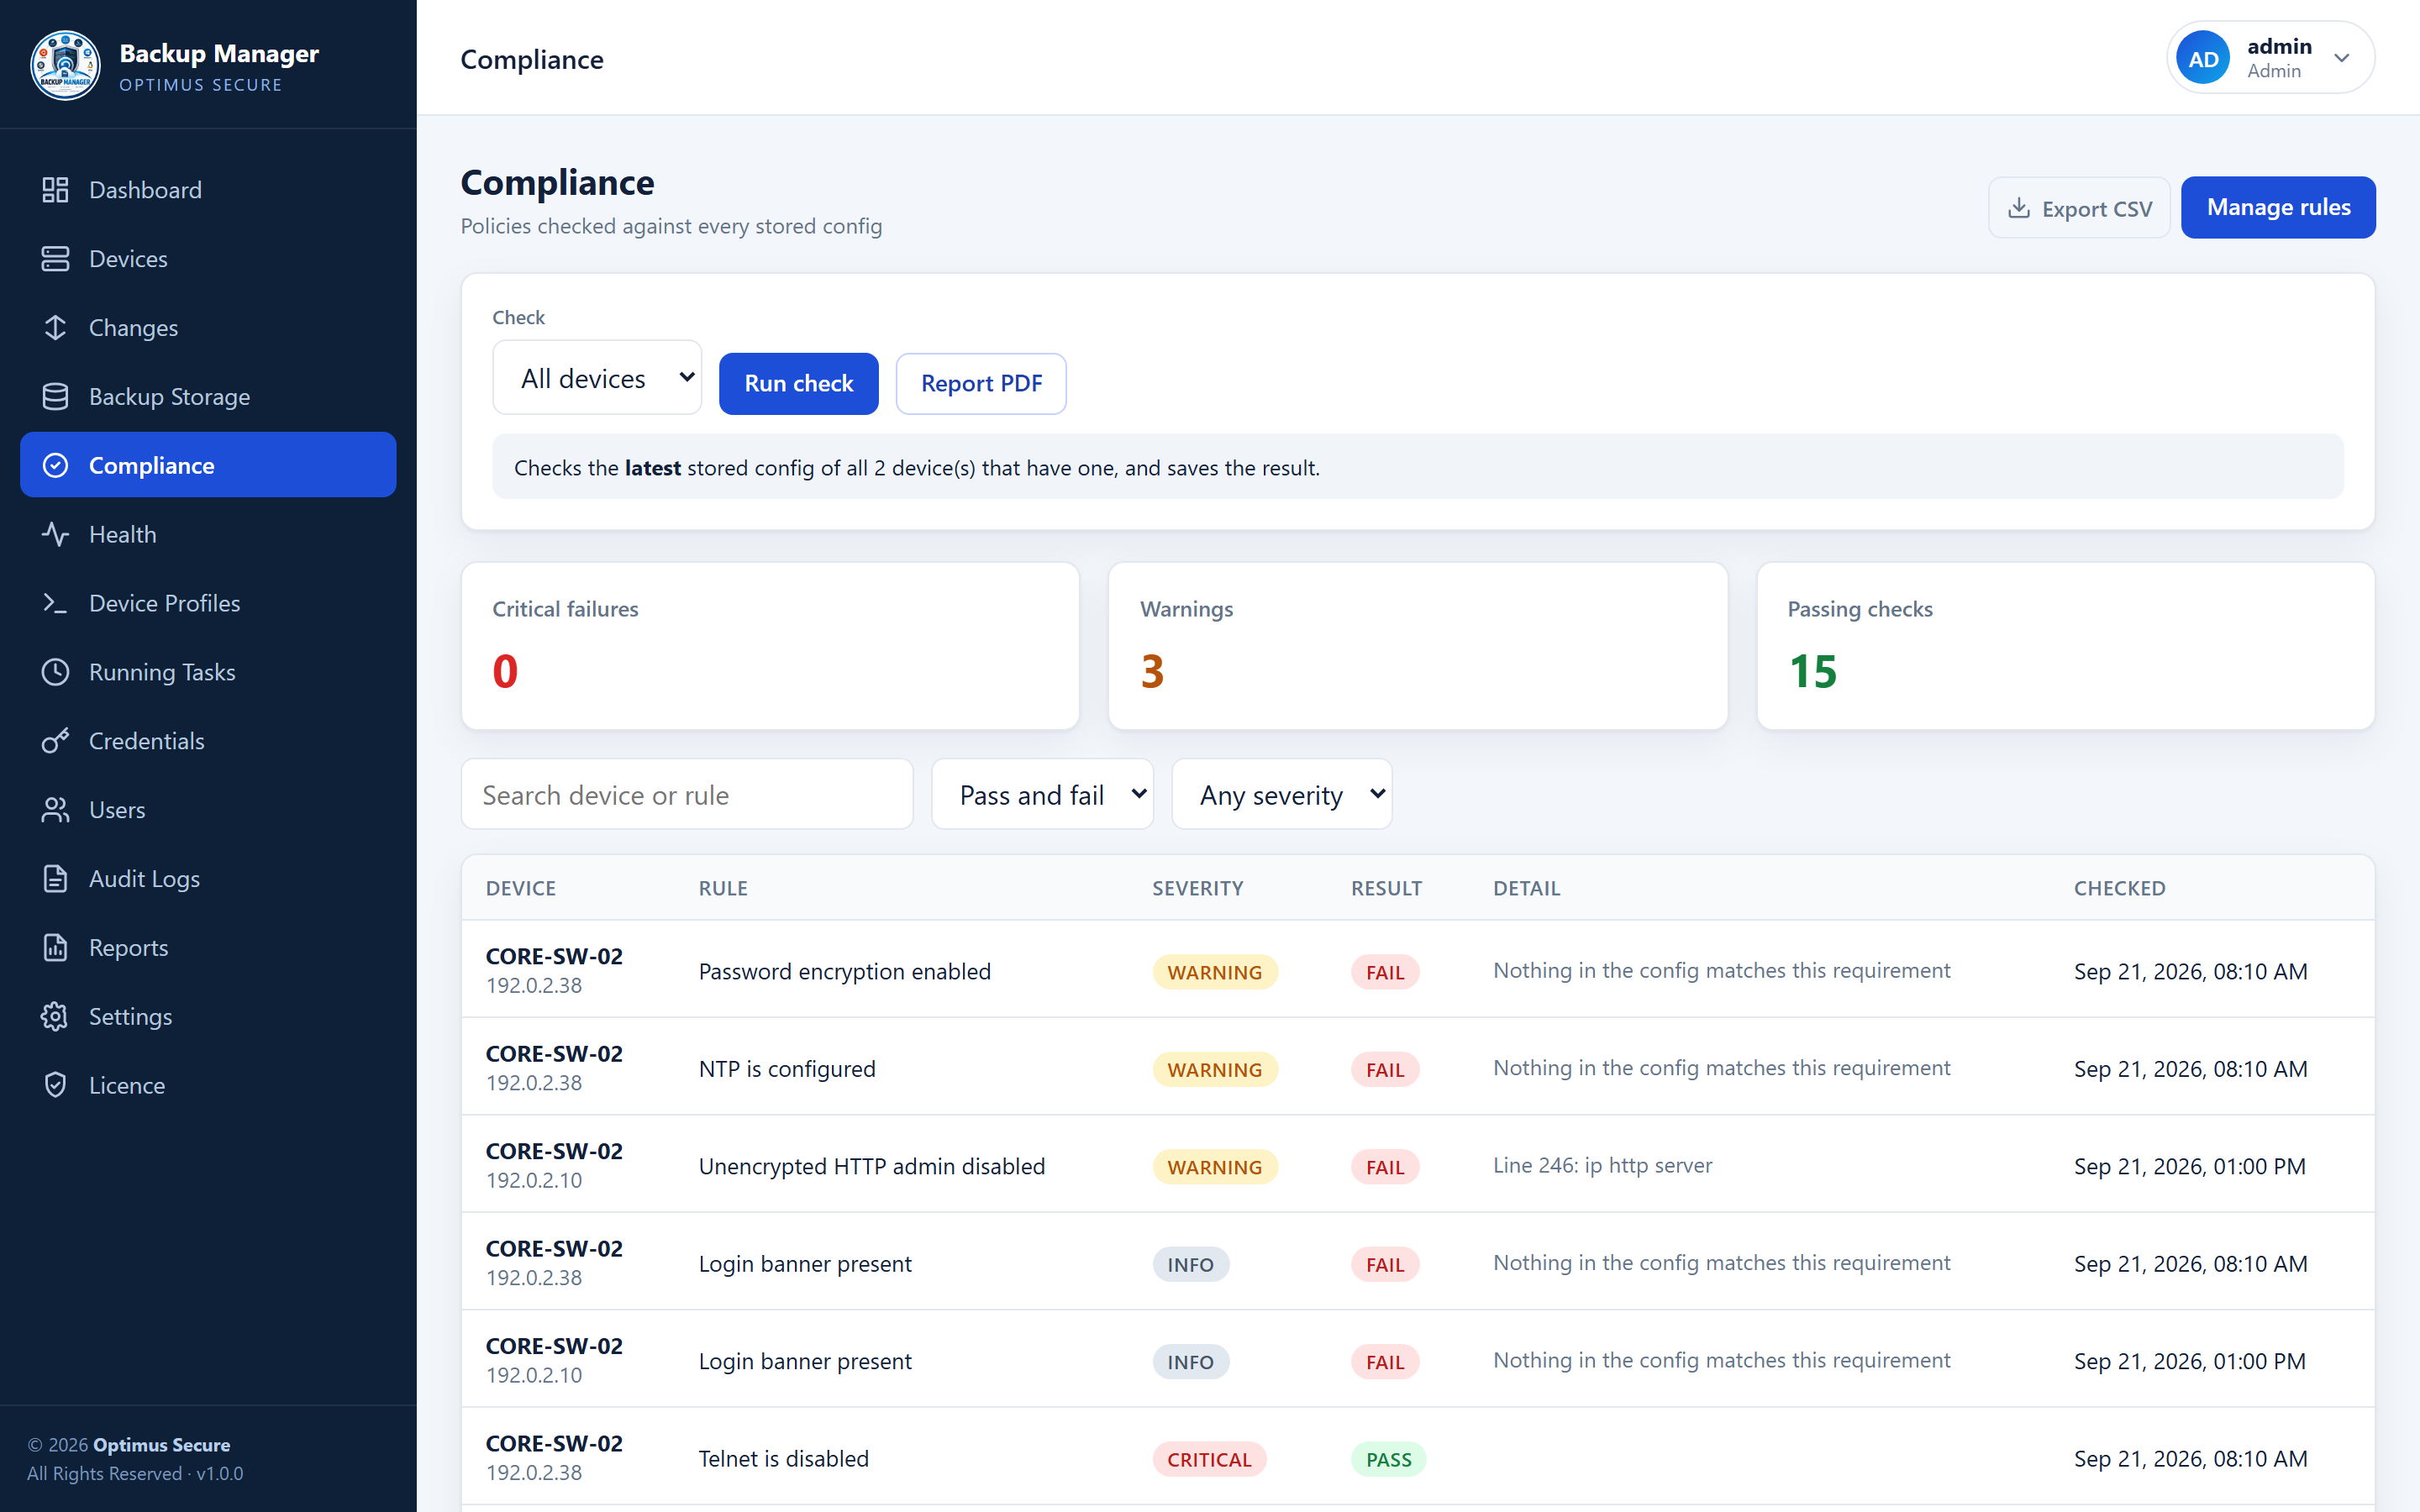This screenshot has height=1512, width=2420.
Task: Click the Dashboard grid icon
Action: coord(55,190)
